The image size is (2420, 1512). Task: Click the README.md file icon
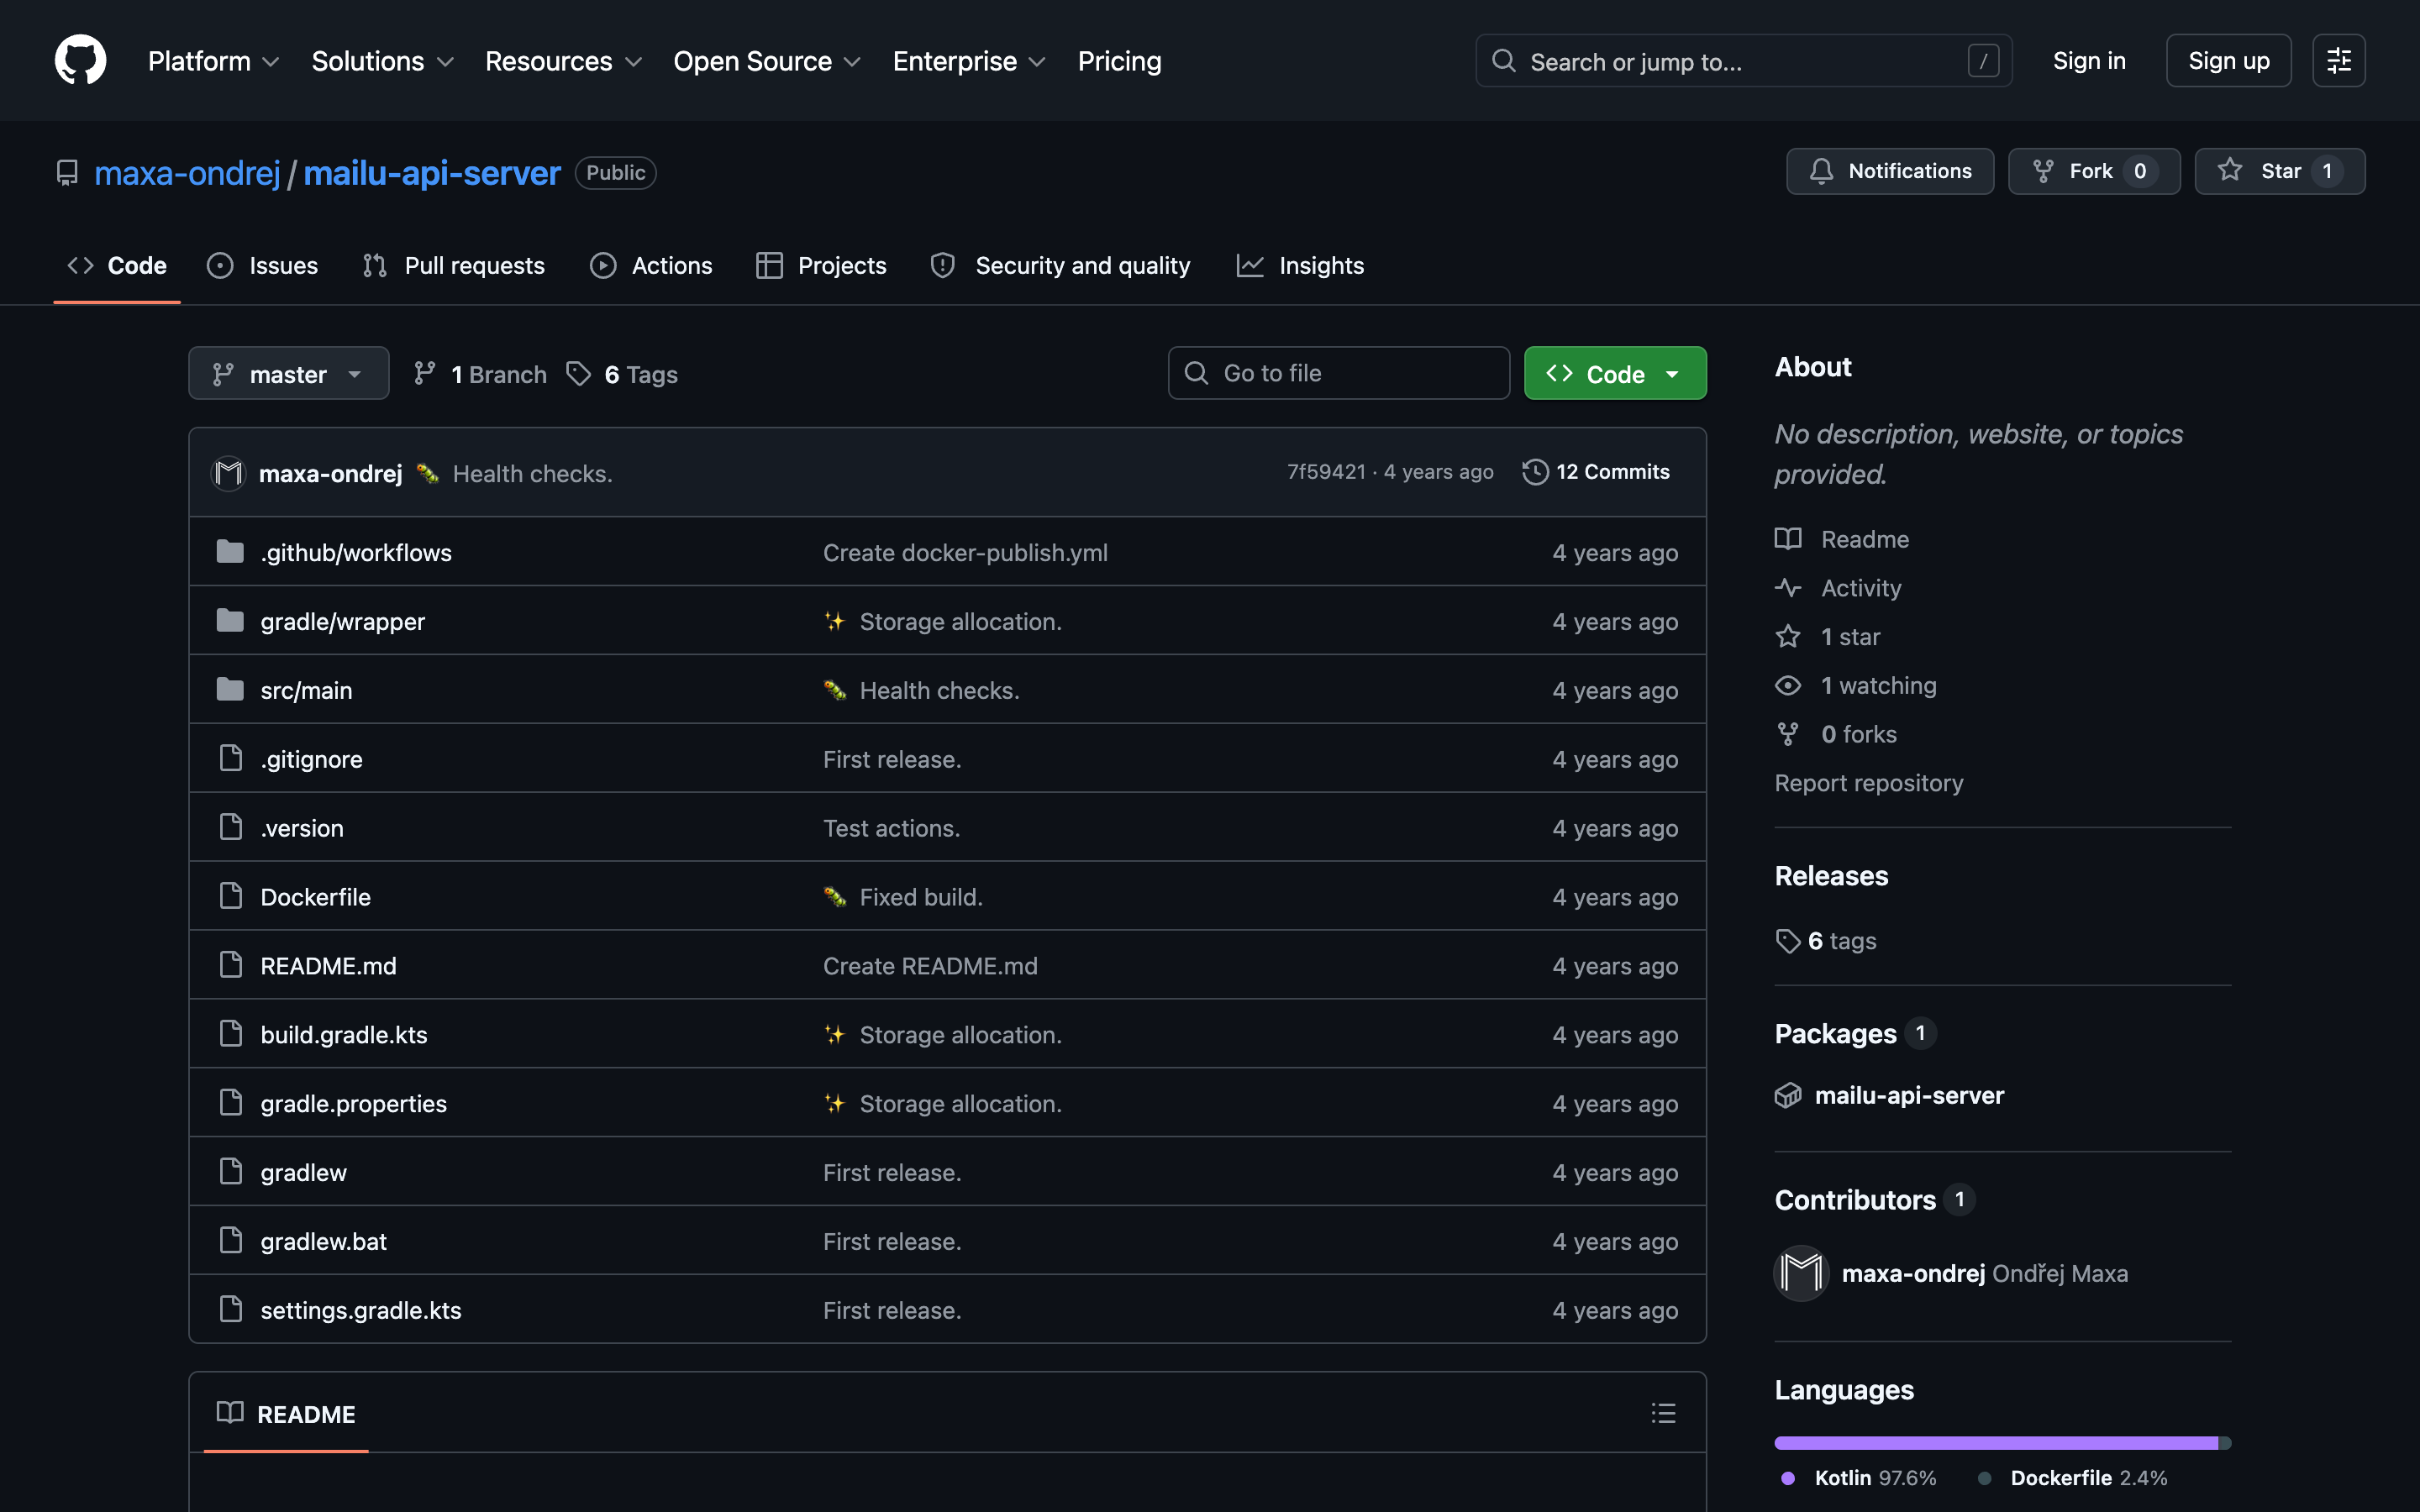(x=231, y=965)
